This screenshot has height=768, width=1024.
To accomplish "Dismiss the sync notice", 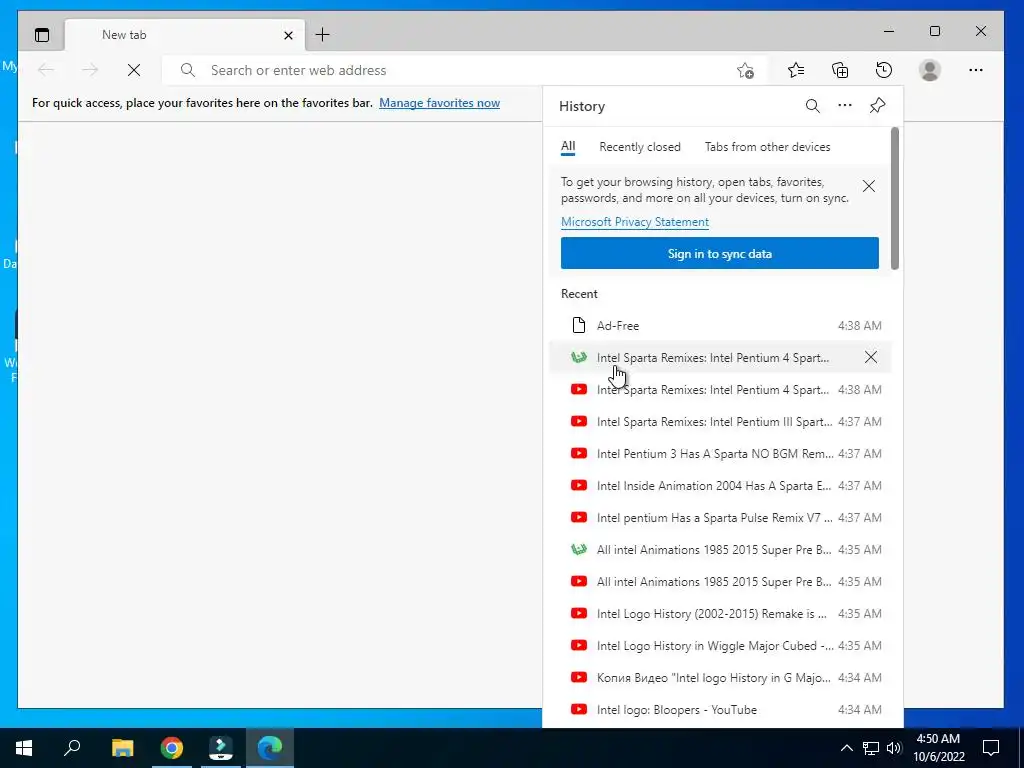I will (x=869, y=186).
